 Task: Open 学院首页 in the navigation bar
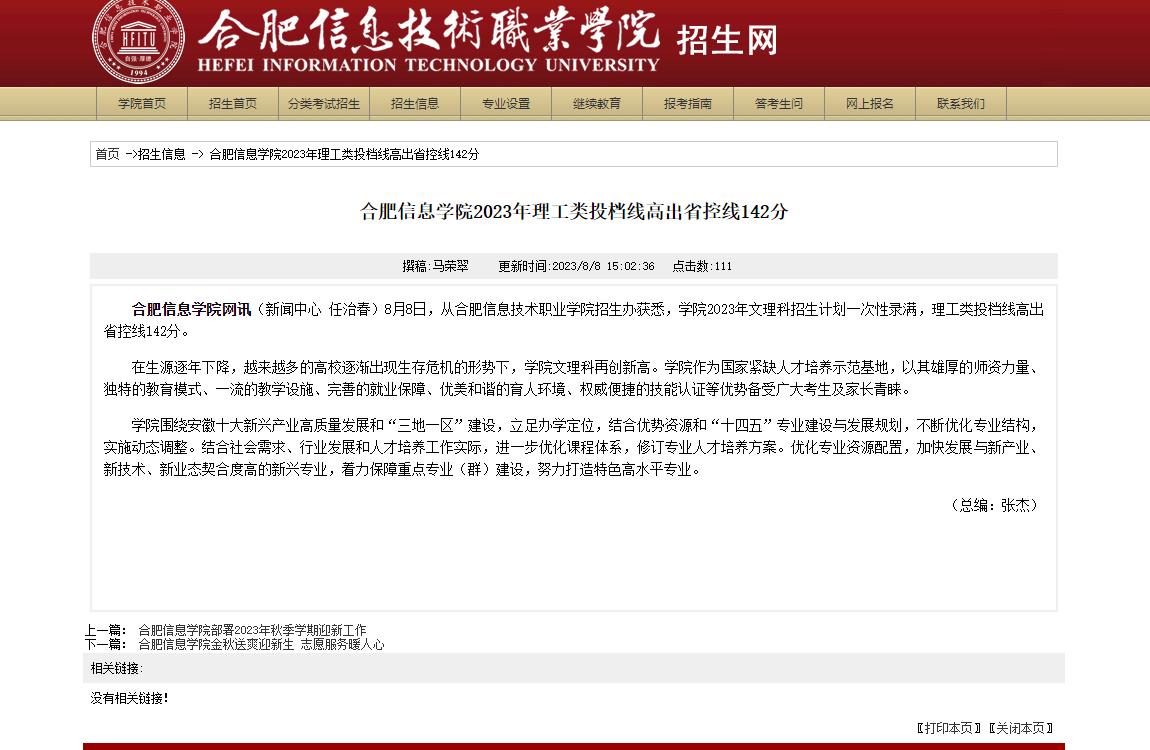pos(142,103)
